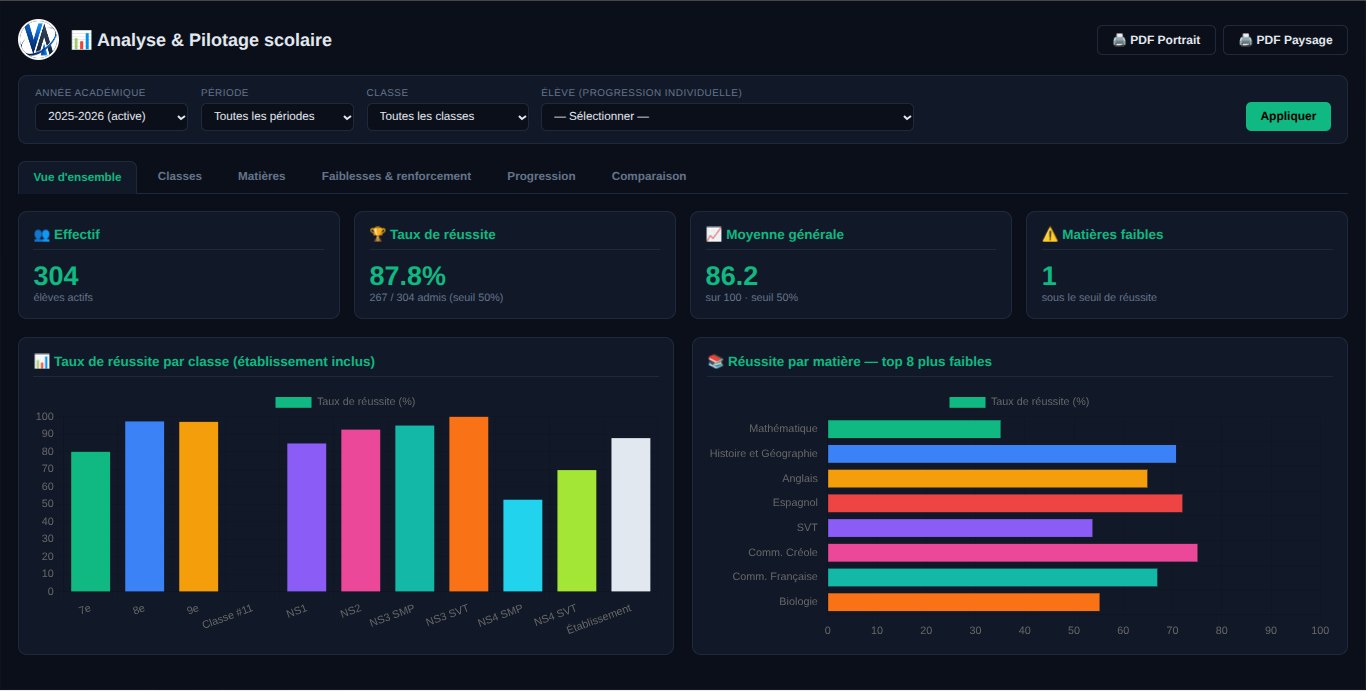This screenshot has width=1366, height=691.
Task: Click the chart icon on Moyenne générale
Action: pyautogui.click(x=713, y=235)
